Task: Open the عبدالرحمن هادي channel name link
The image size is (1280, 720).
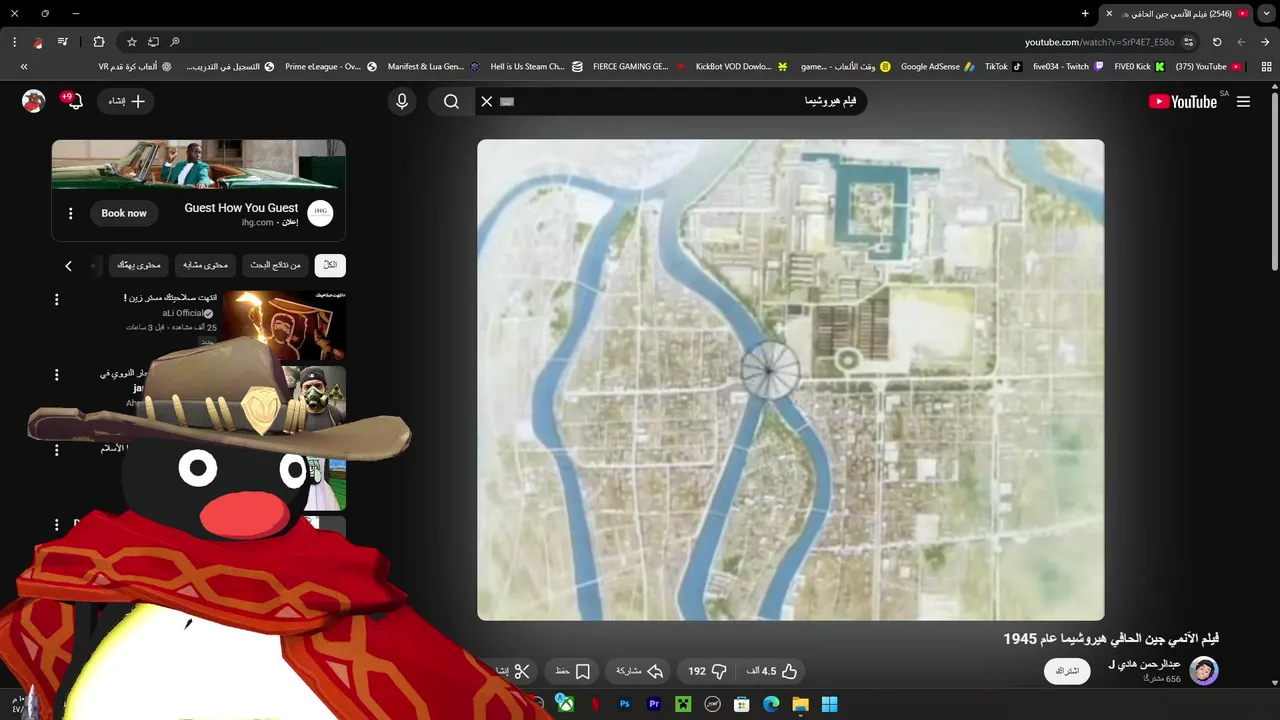Action: tap(1145, 665)
